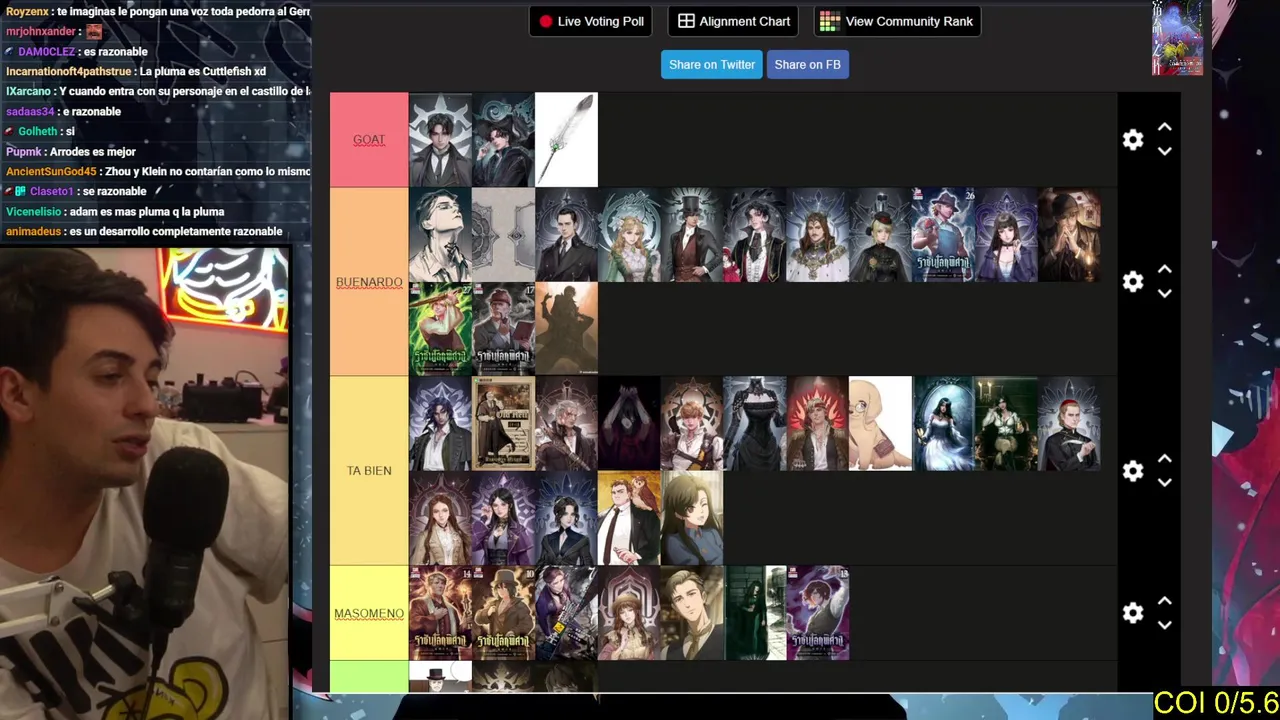The image size is (1280, 720).
Task: Open settings gear for TA BIEN tier
Action: tap(1133, 471)
